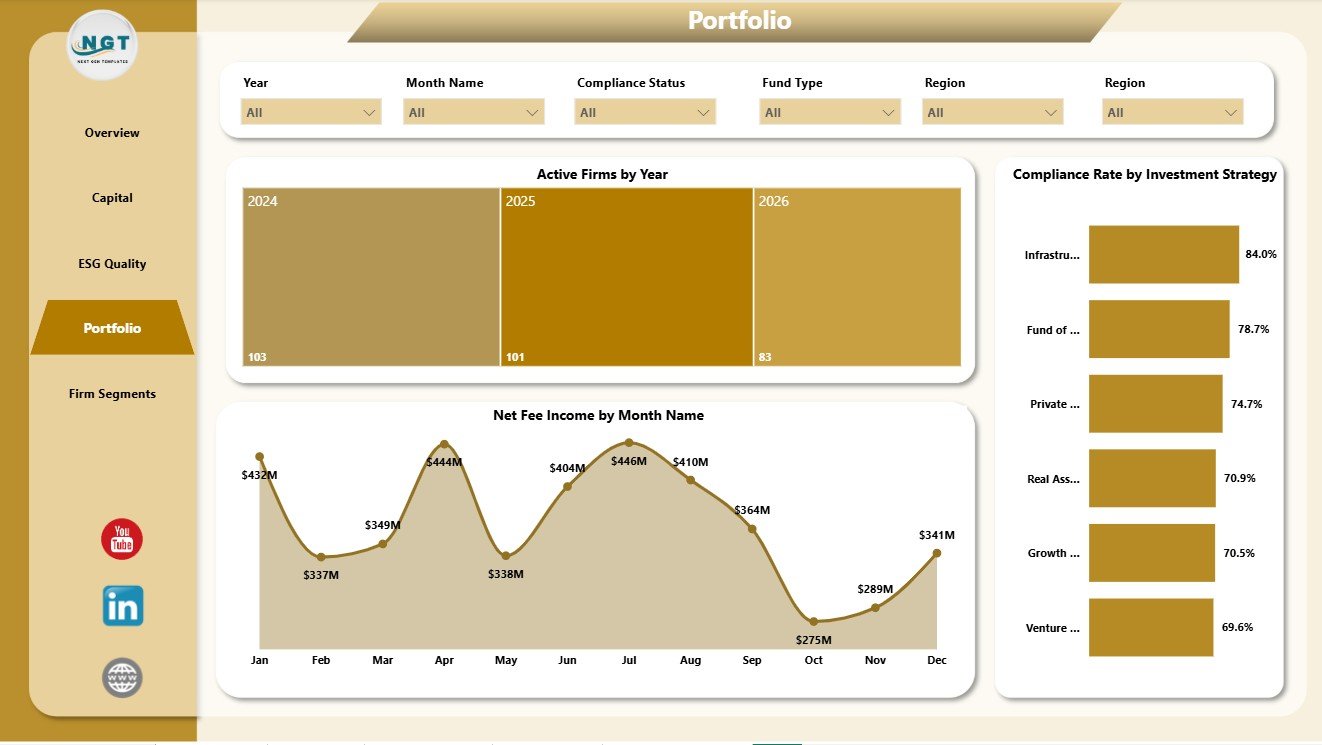Select the October $275M low point
This screenshot has width=1322, height=745.
pos(814,622)
